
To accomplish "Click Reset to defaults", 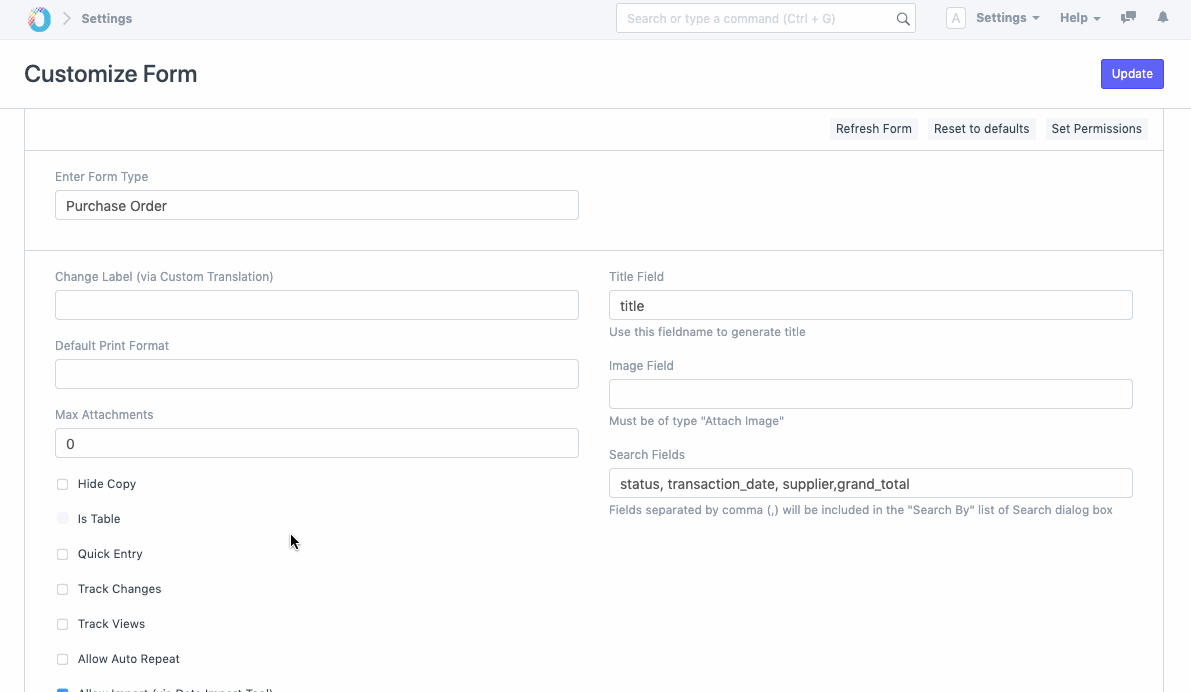I will (x=981, y=128).
